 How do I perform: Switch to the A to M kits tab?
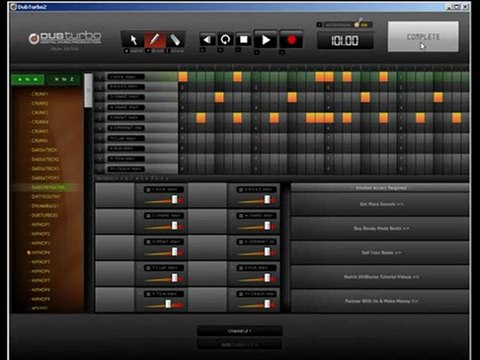pos(28,79)
